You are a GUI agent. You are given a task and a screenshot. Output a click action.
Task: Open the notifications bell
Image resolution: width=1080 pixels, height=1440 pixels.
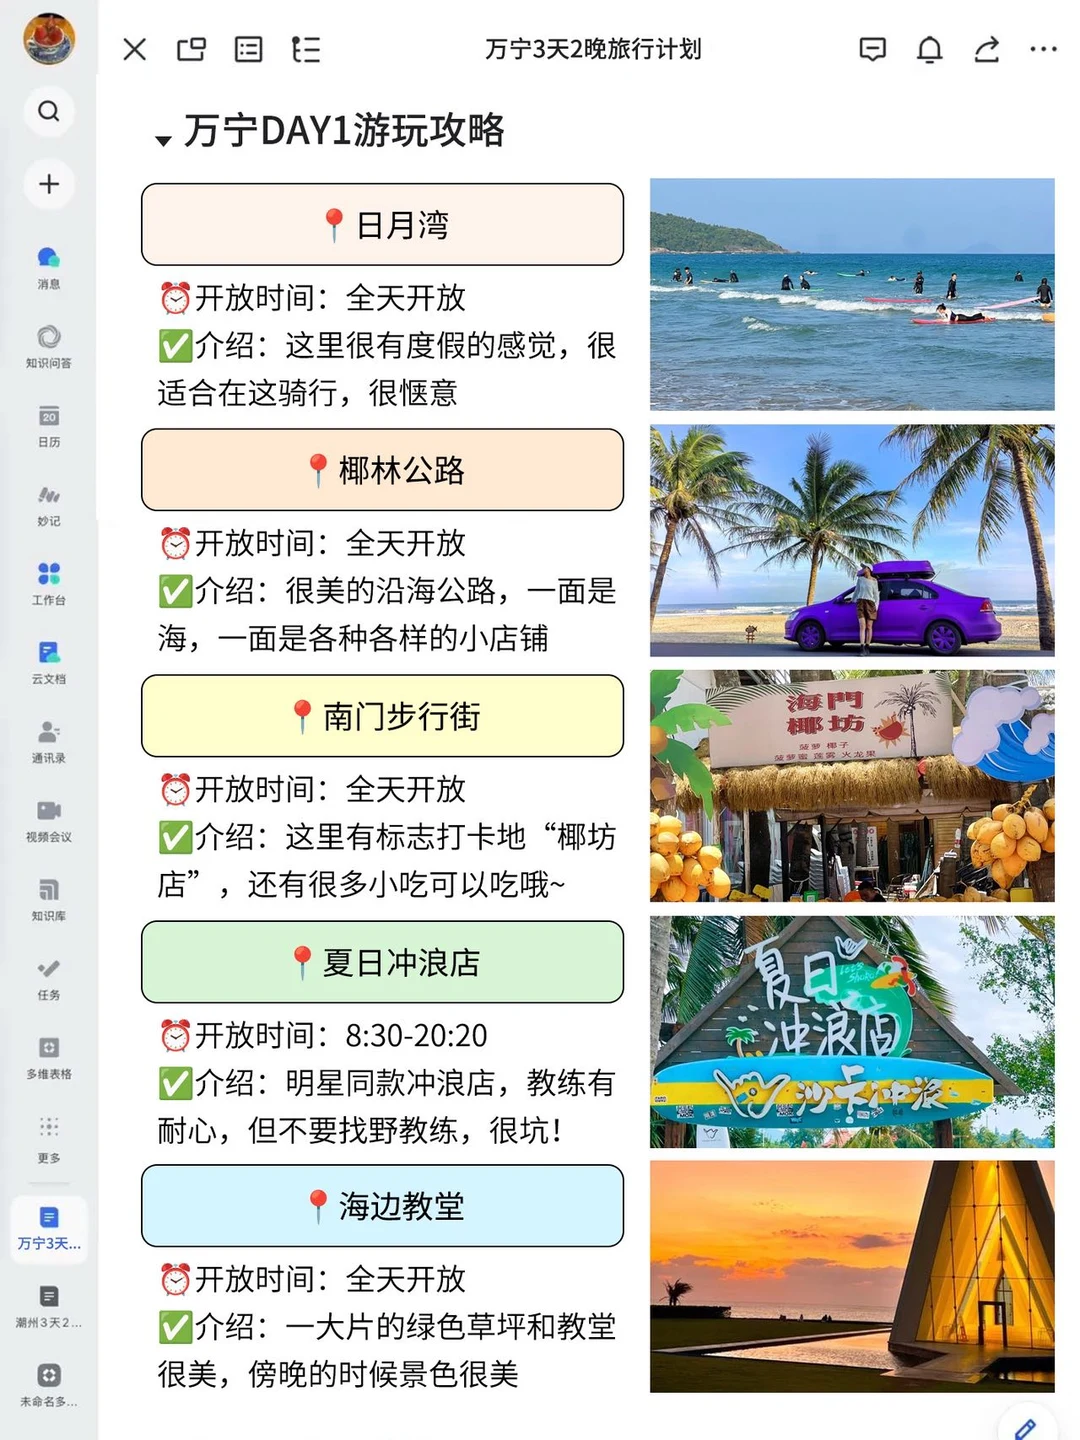(x=929, y=48)
